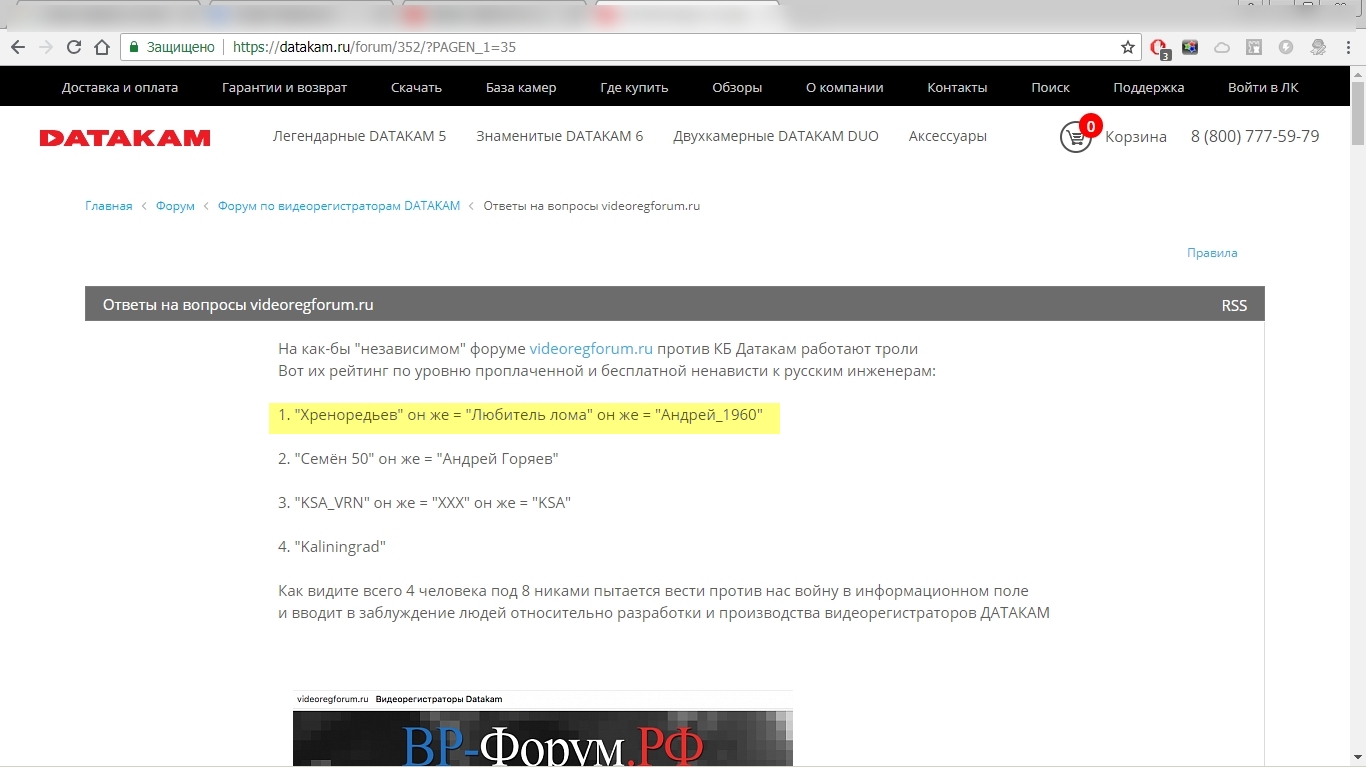Go to the browser home page icon
This screenshot has width=1366, height=768.
[x=101, y=47]
